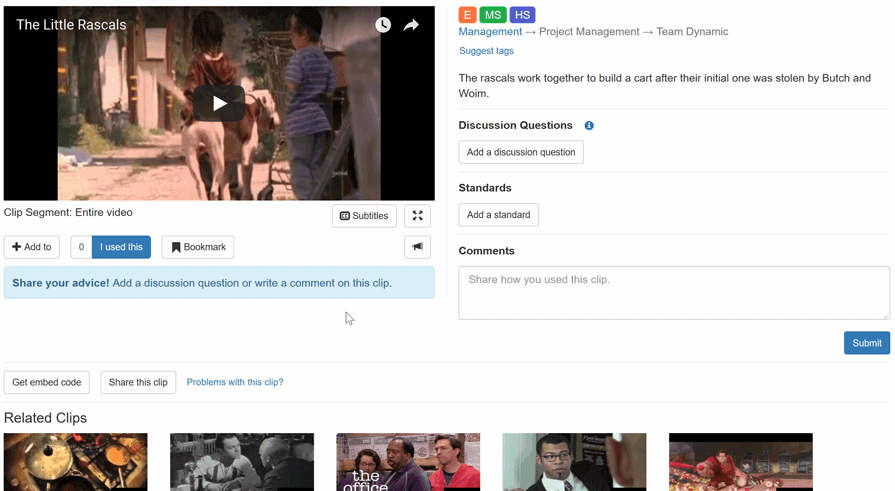Click Discussion Questions info icon
Viewport: 895px width, 491px height.
point(589,126)
